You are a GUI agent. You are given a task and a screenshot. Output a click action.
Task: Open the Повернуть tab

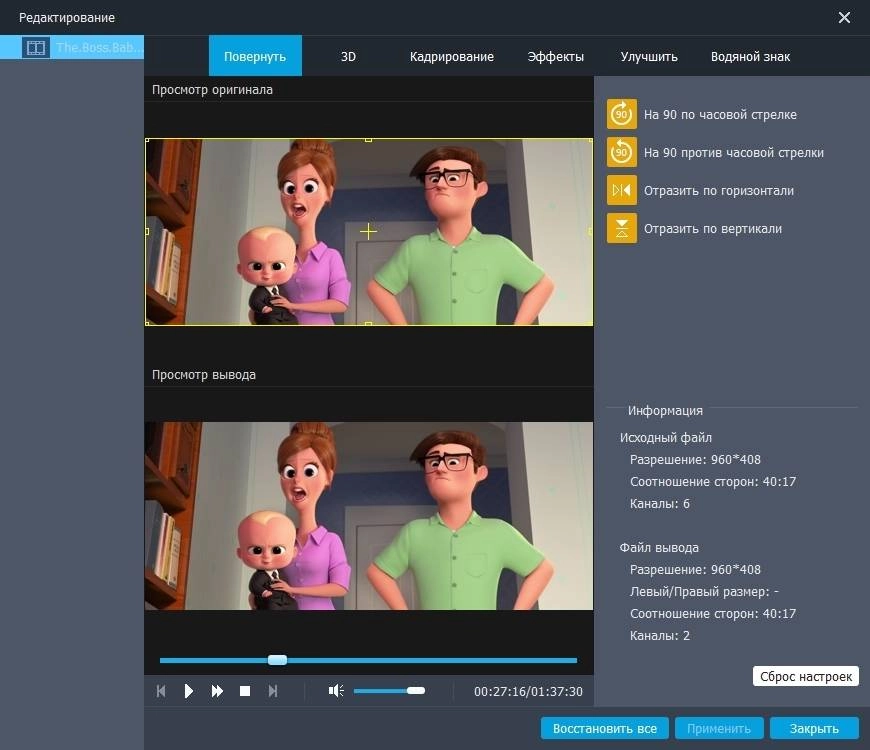coord(255,56)
